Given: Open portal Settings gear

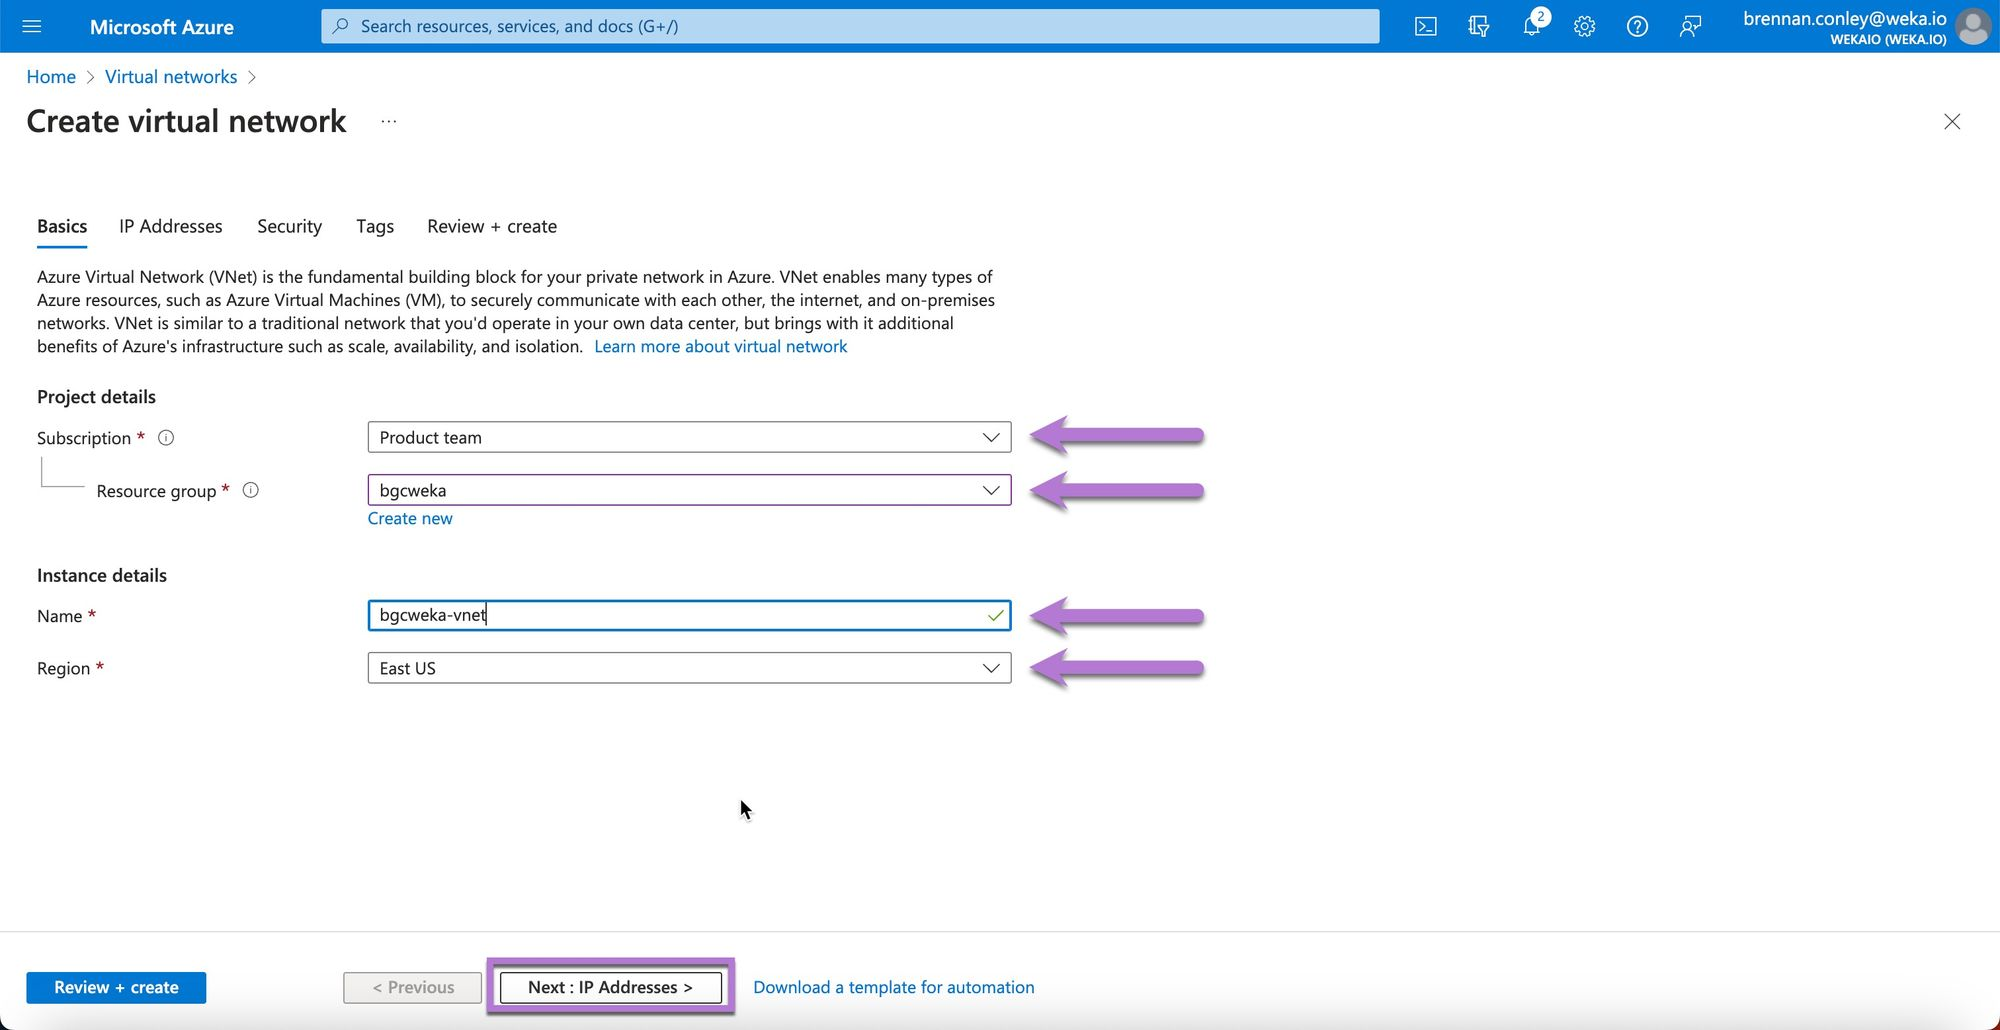Looking at the screenshot, I should 1584,27.
